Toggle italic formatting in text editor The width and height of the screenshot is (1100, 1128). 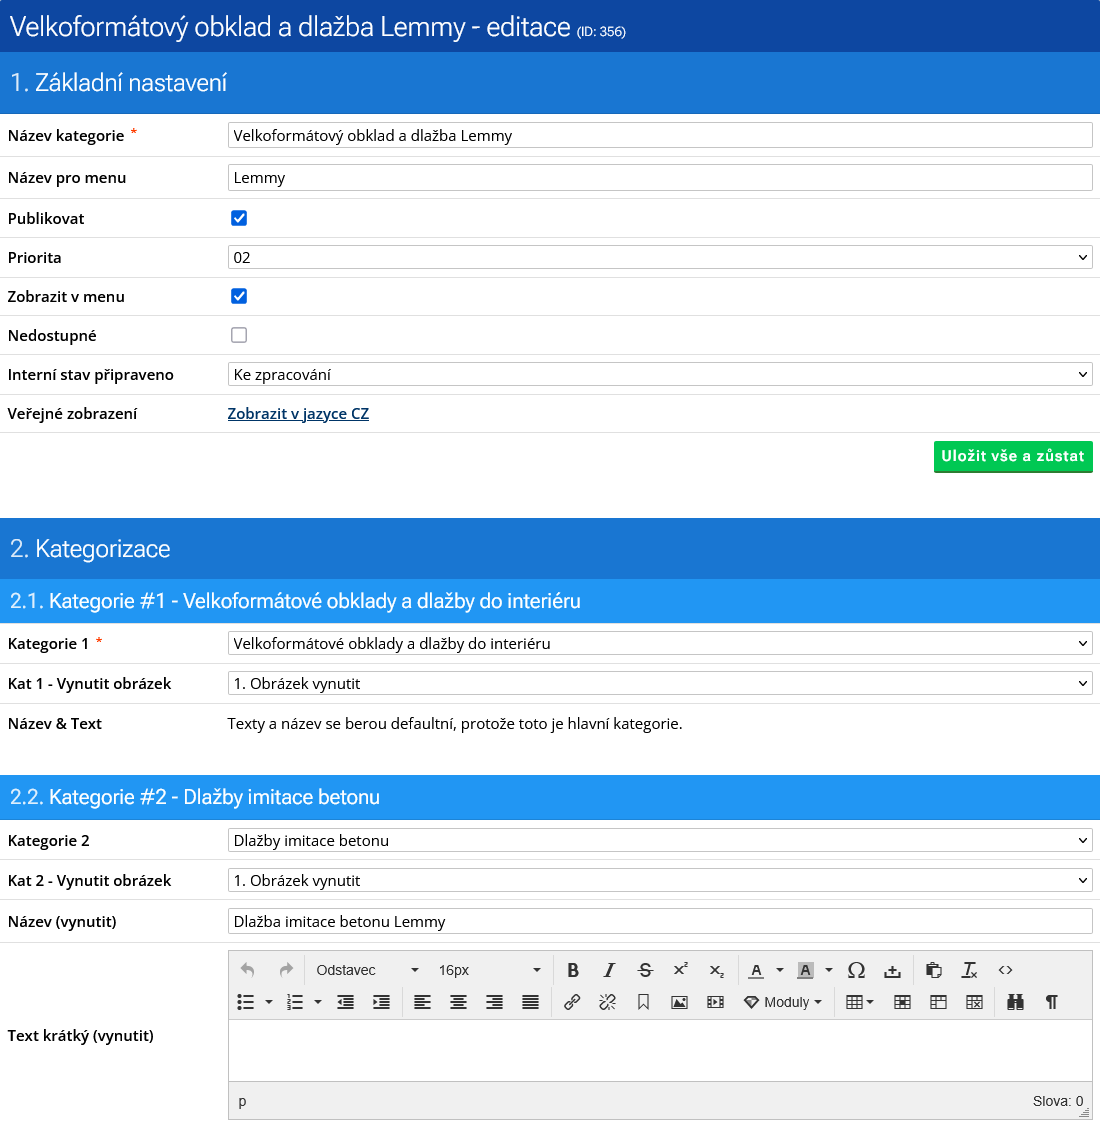tap(609, 970)
